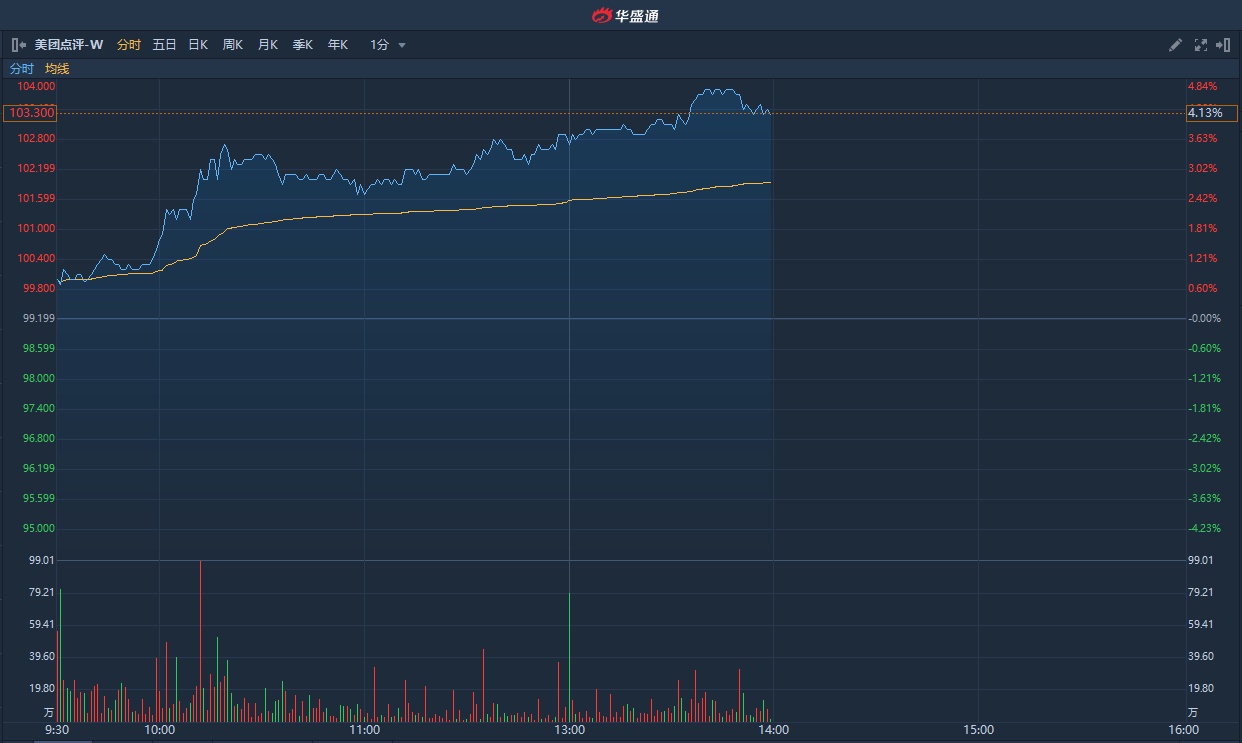This screenshot has height=743, width=1242.
Task: Select the 月K monthly chart tab
Action: (x=268, y=45)
